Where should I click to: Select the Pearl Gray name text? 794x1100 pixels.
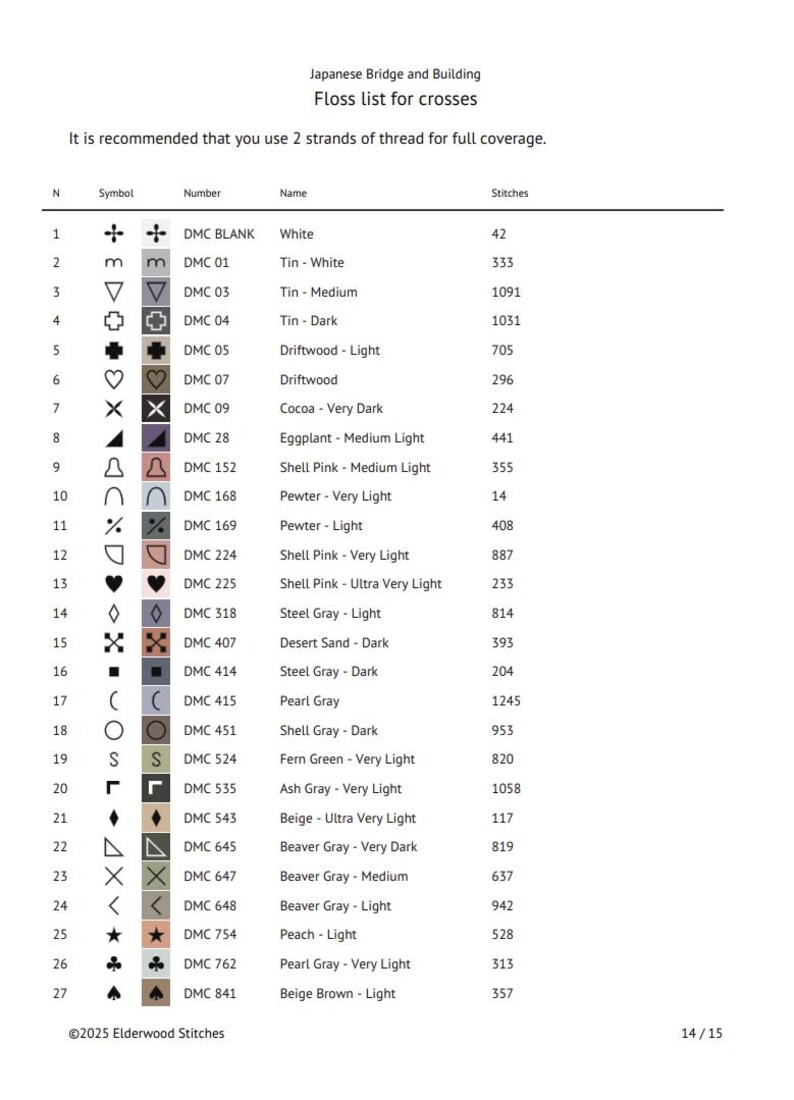tap(309, 701)
